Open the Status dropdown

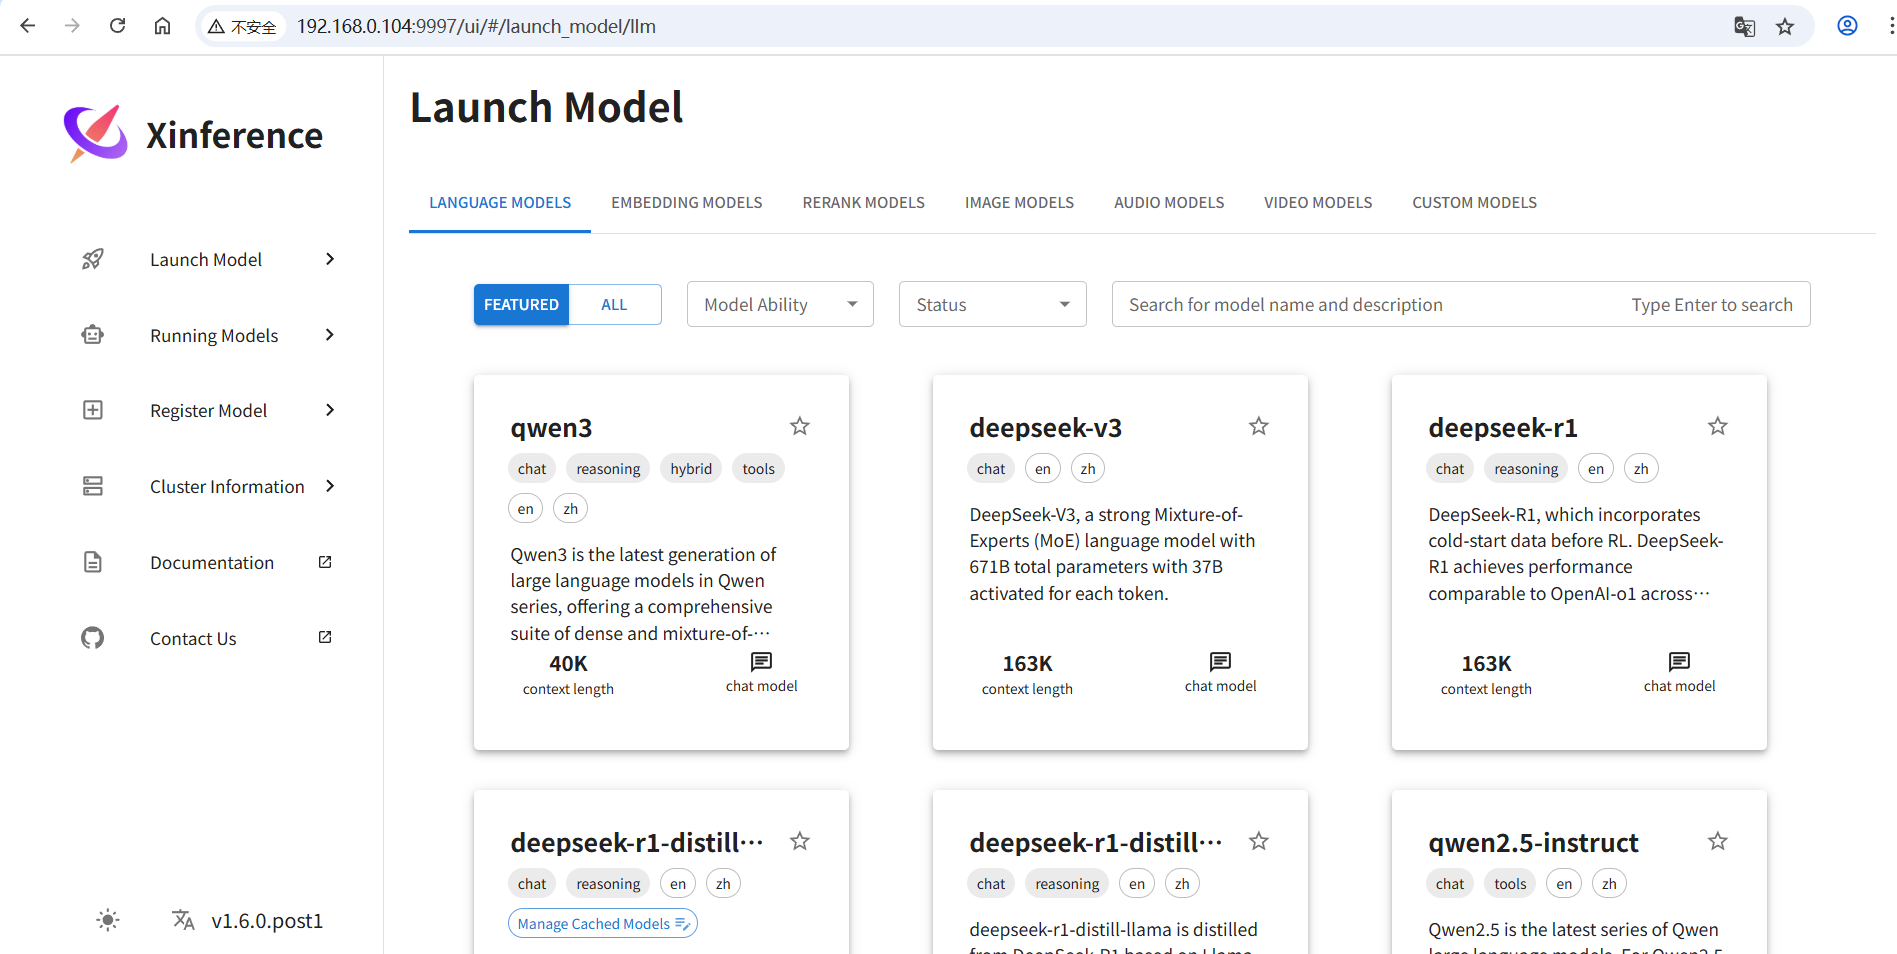click(992, 304)
